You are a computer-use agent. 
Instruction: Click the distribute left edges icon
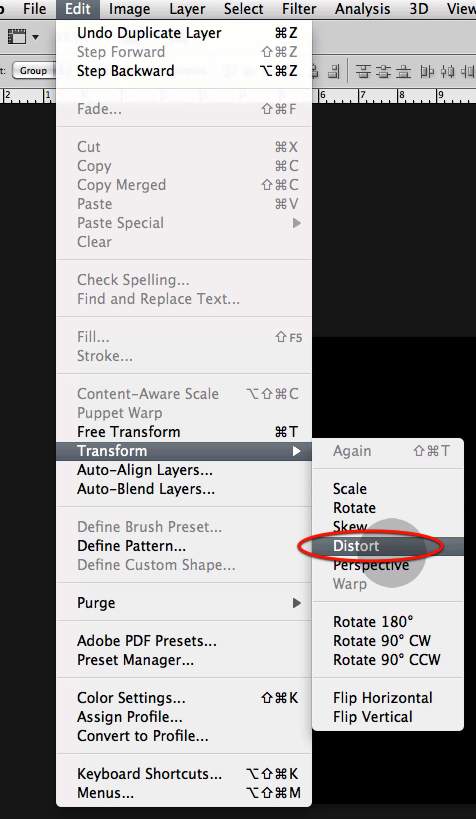(x=427, y=71)
